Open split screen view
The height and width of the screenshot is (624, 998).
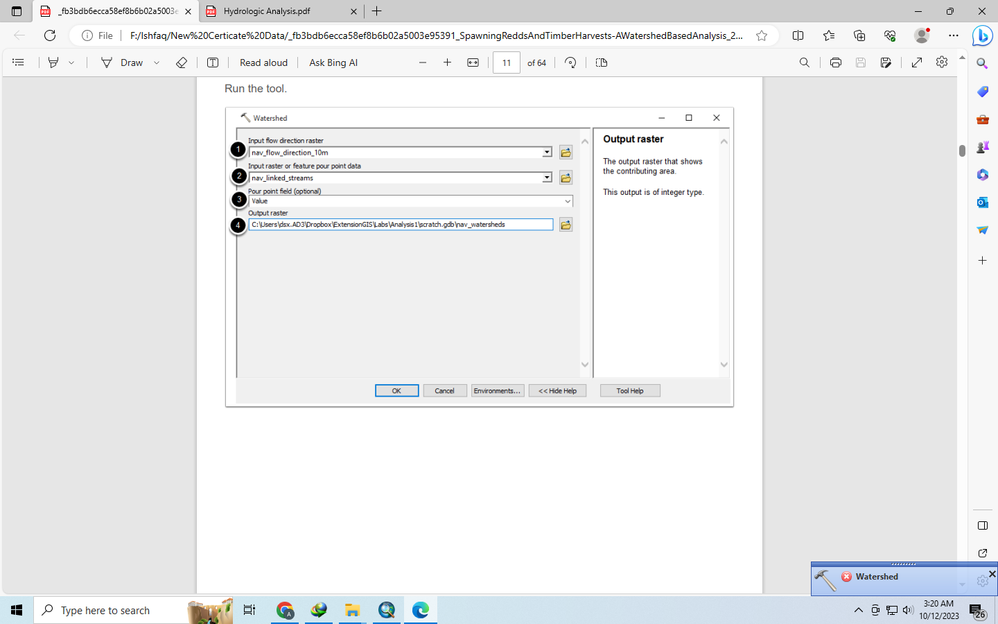click(798, 36)
